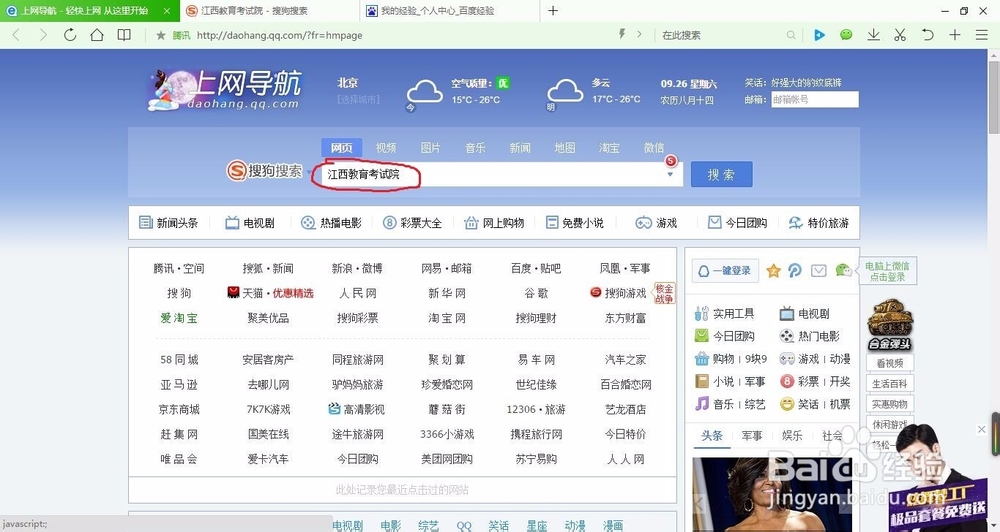Close the floating advertisement with X
This screenshot has height=532, width=1000.
982,429
